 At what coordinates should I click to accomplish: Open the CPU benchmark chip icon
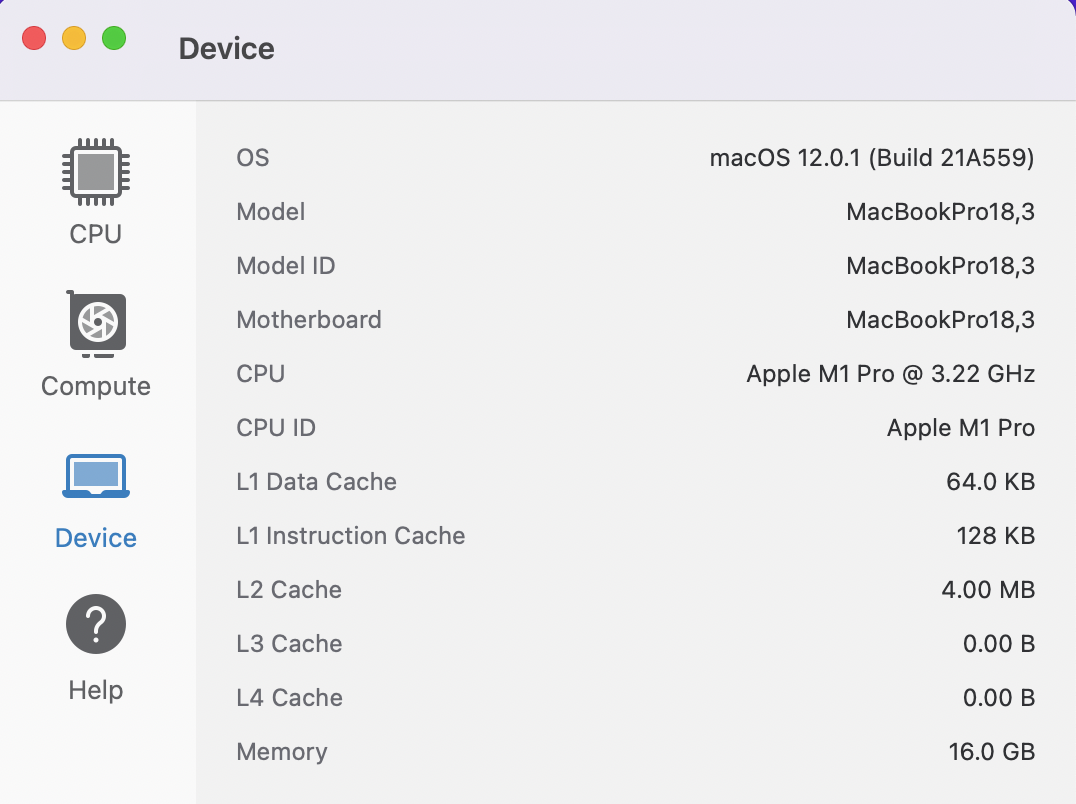[x=96, y=172]
